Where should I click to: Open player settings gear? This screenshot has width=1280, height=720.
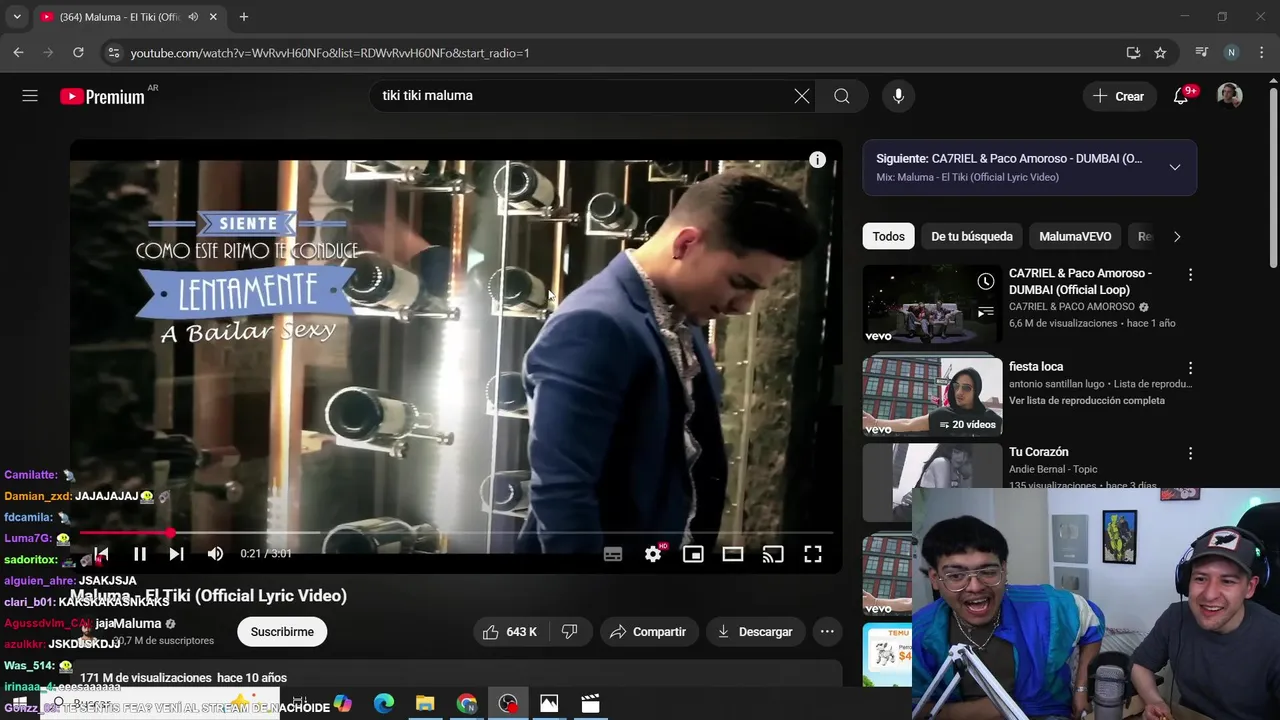[653, 554]
